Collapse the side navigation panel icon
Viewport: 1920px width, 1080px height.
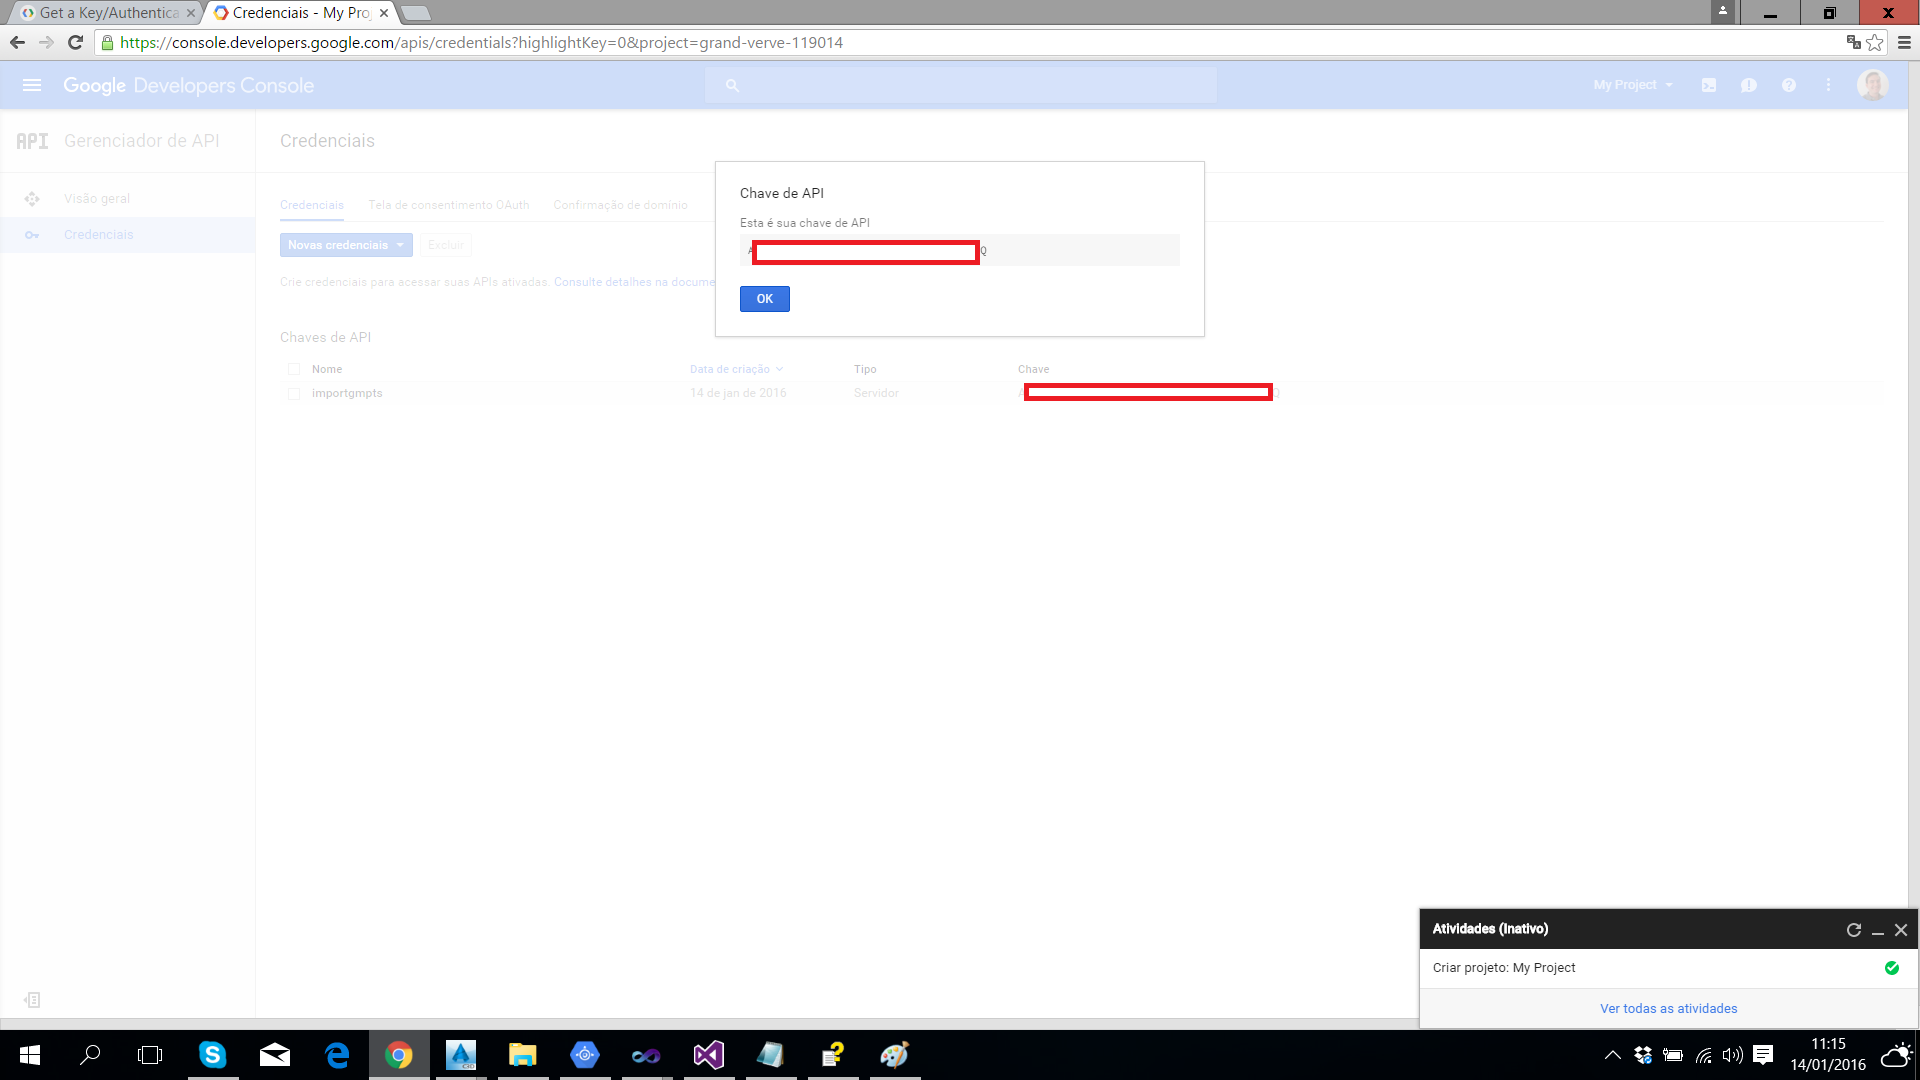click(x=32, y=1000)
